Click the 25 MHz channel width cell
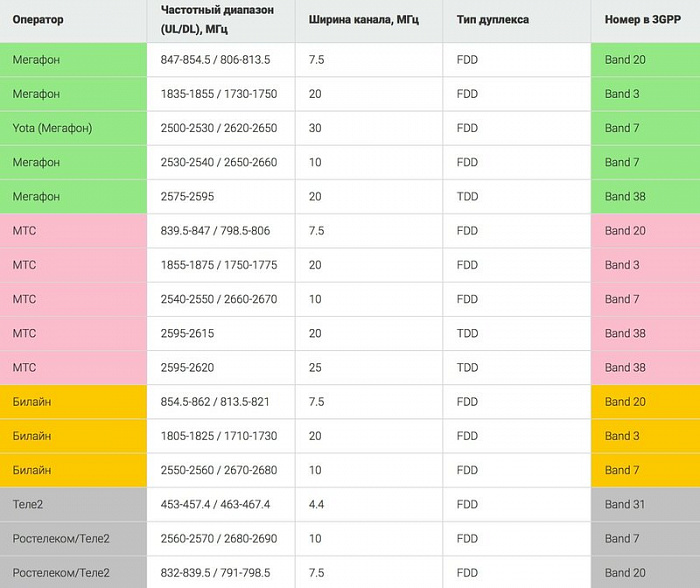Screen dimensions: 700x588 pyautogui.click(x=369, y=367)
